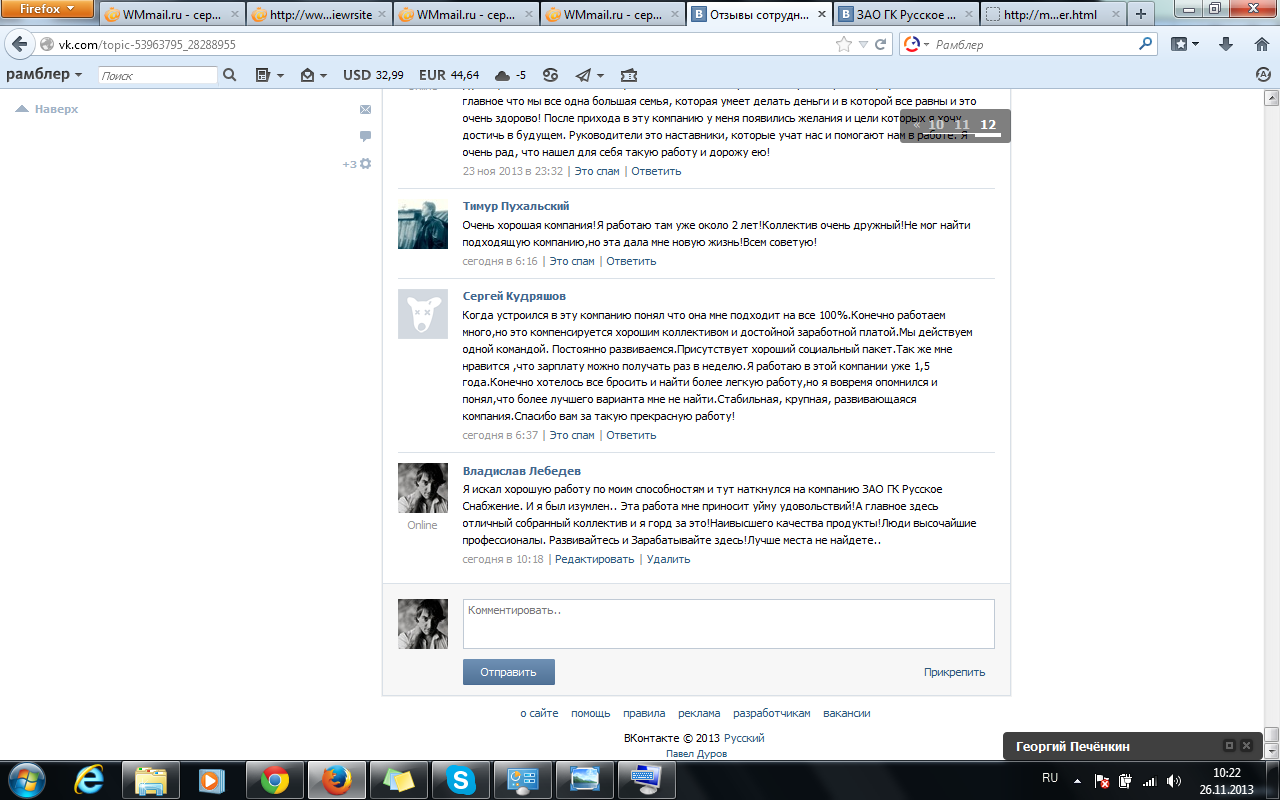1280x800 pixels.
Task: Open Сергей Кудряшов's profile name
Action: click(514, 296)
